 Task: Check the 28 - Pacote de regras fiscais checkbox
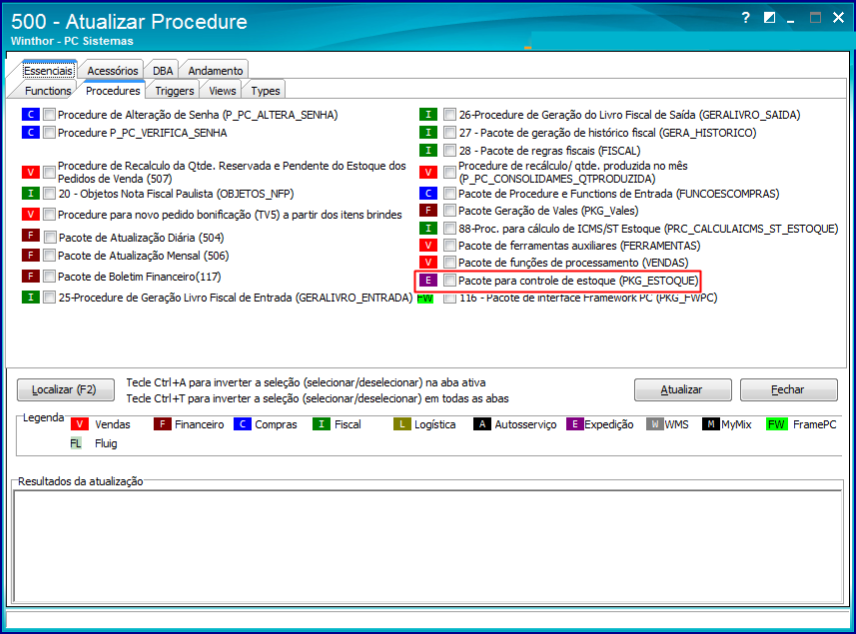coord(449,150)
